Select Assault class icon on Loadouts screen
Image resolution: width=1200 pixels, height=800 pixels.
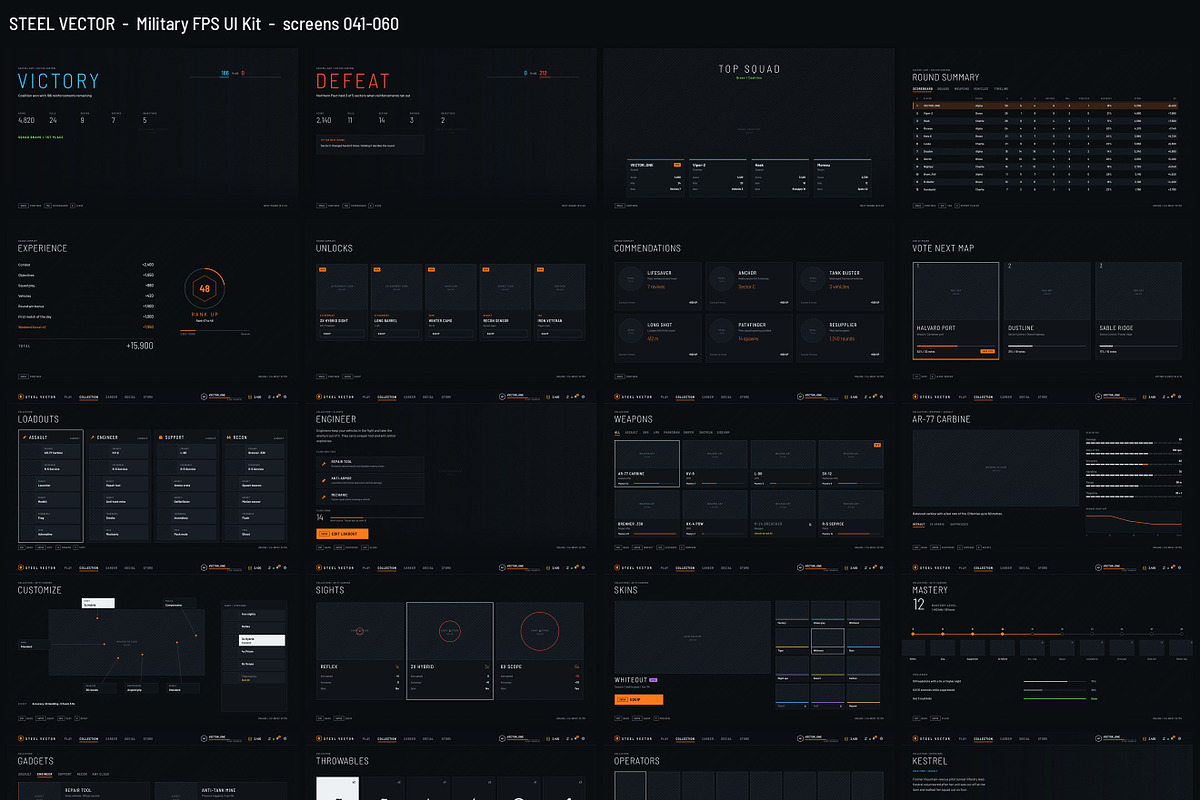click(x=24, y=437)
